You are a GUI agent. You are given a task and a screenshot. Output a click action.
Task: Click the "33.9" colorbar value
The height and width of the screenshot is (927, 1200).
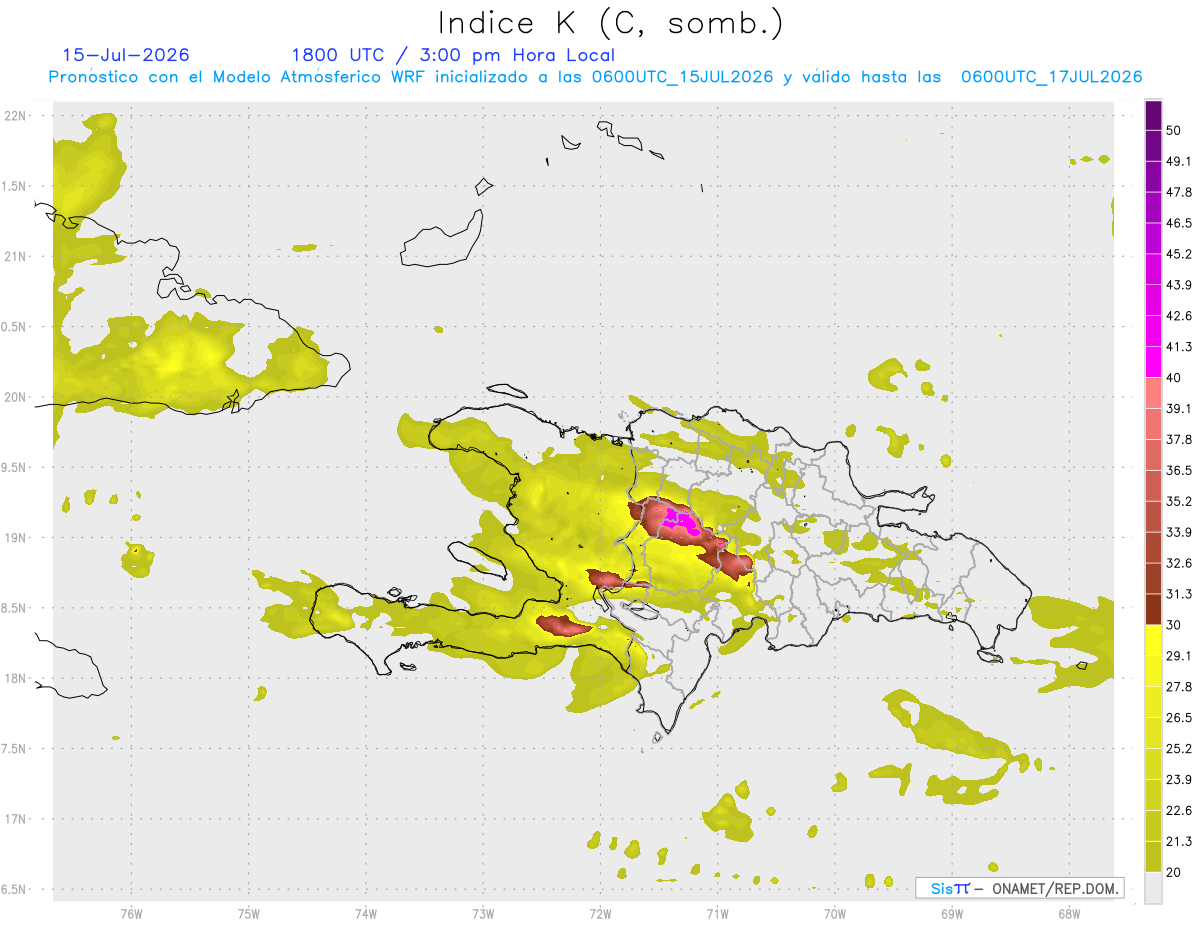1179,532
